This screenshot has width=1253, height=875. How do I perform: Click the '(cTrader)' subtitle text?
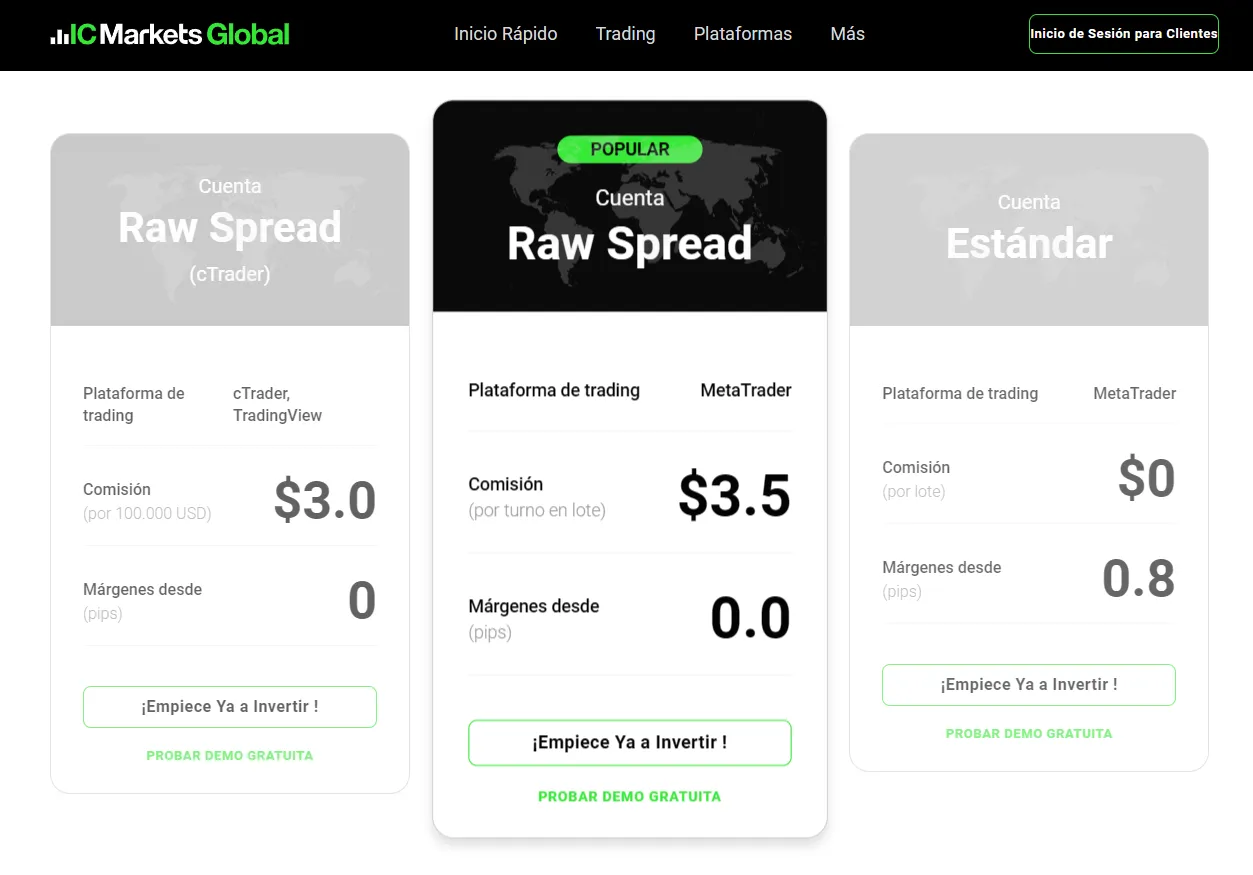pos(230,274)
